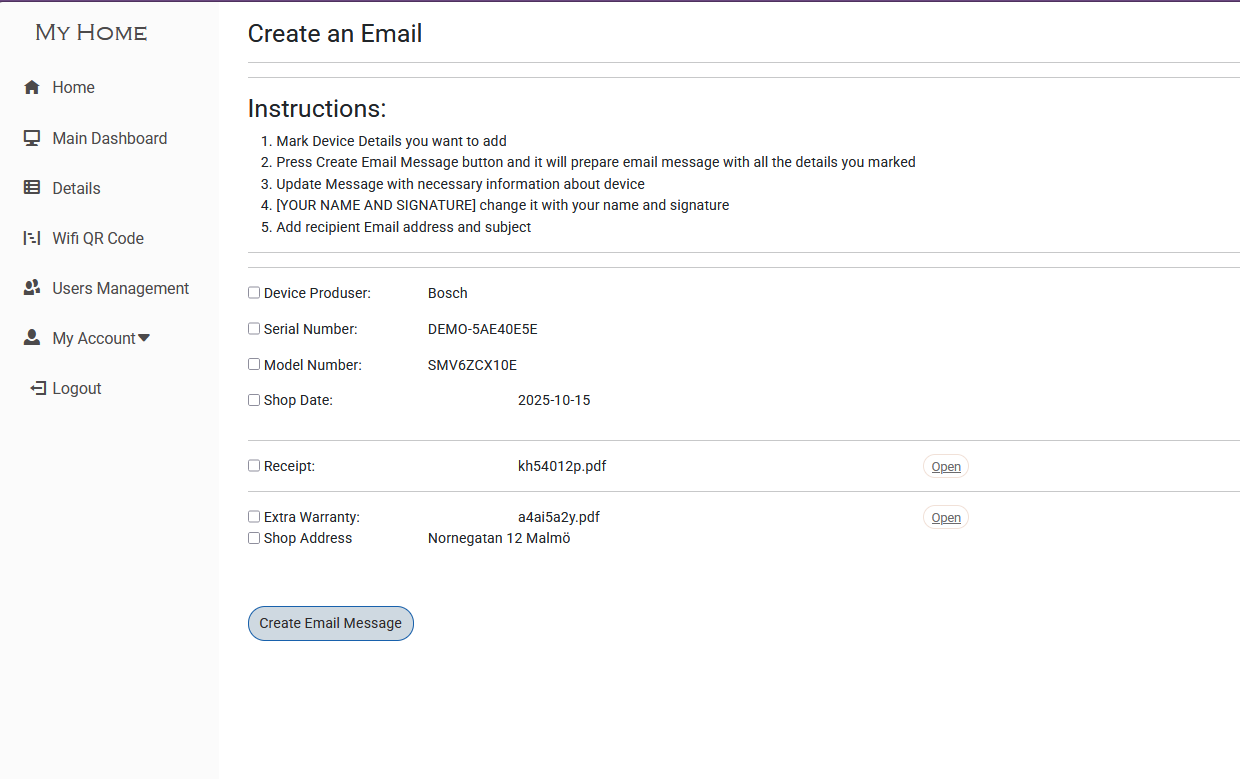Click the Users Management people icon
Viewport: 1240px width, 779px height.
[32, 288]
